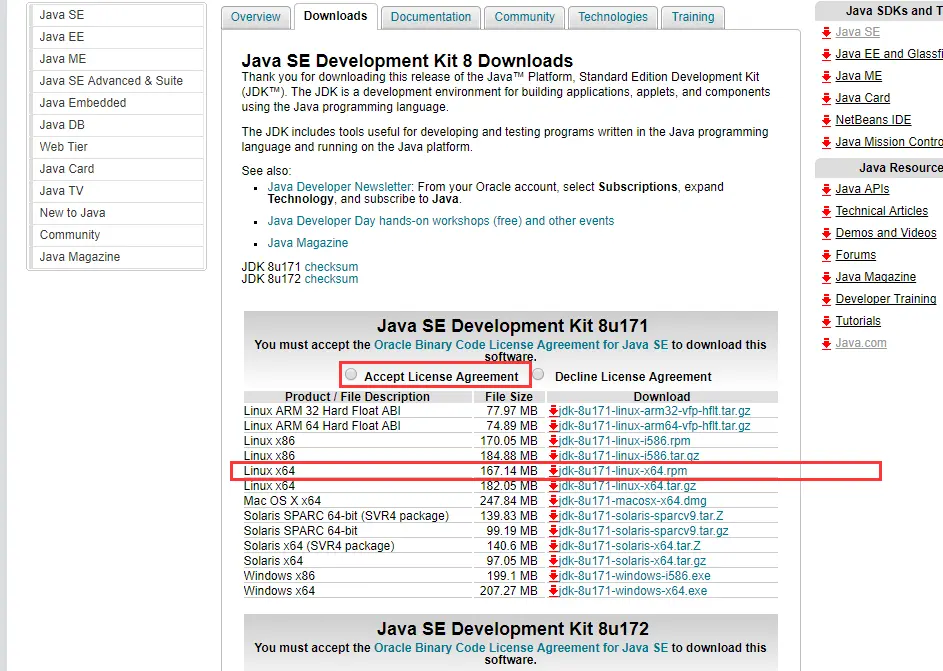Click red arrow icon beside Forums

coord(826,256)
